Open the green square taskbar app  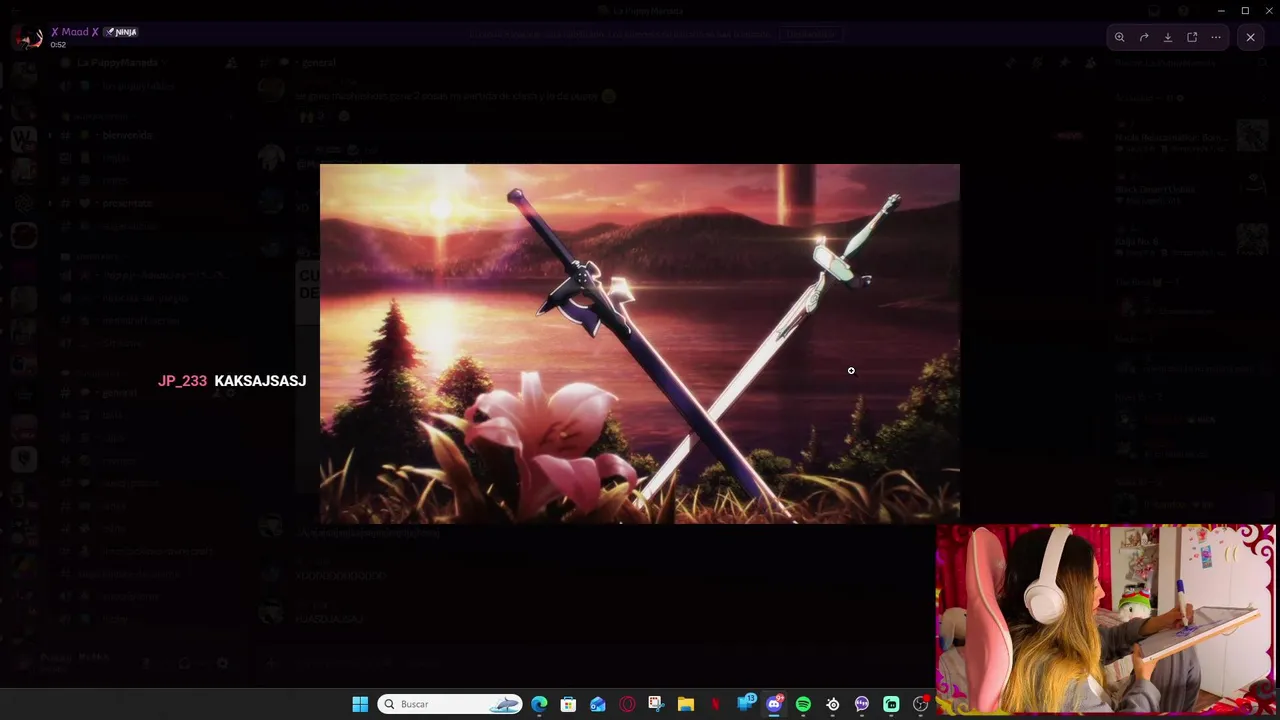pos(891,704)
